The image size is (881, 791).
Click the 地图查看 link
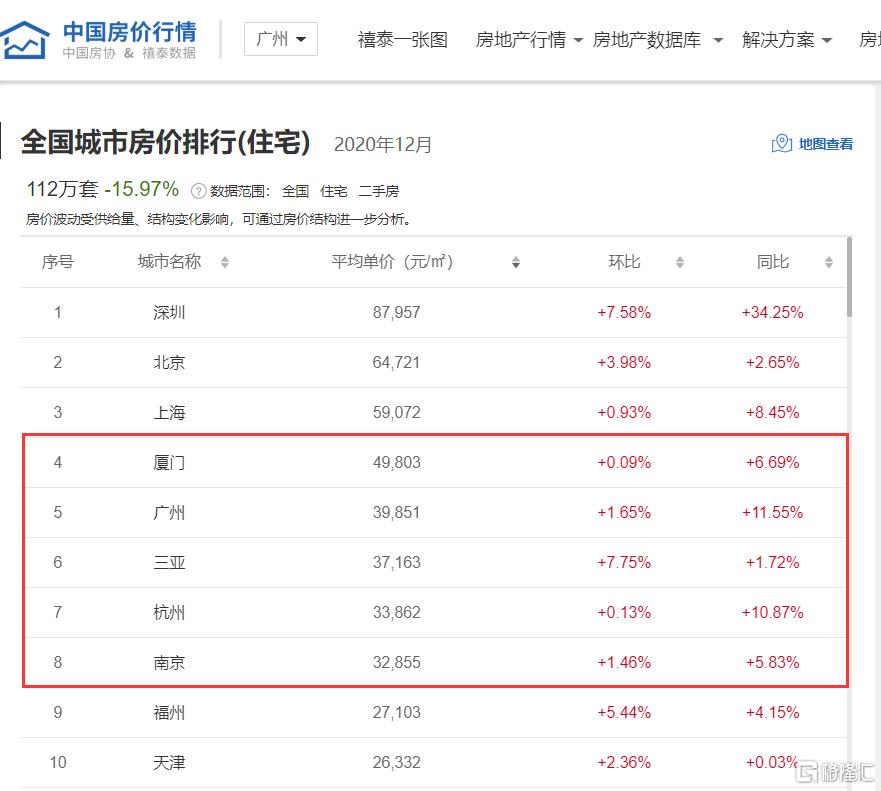823,143
